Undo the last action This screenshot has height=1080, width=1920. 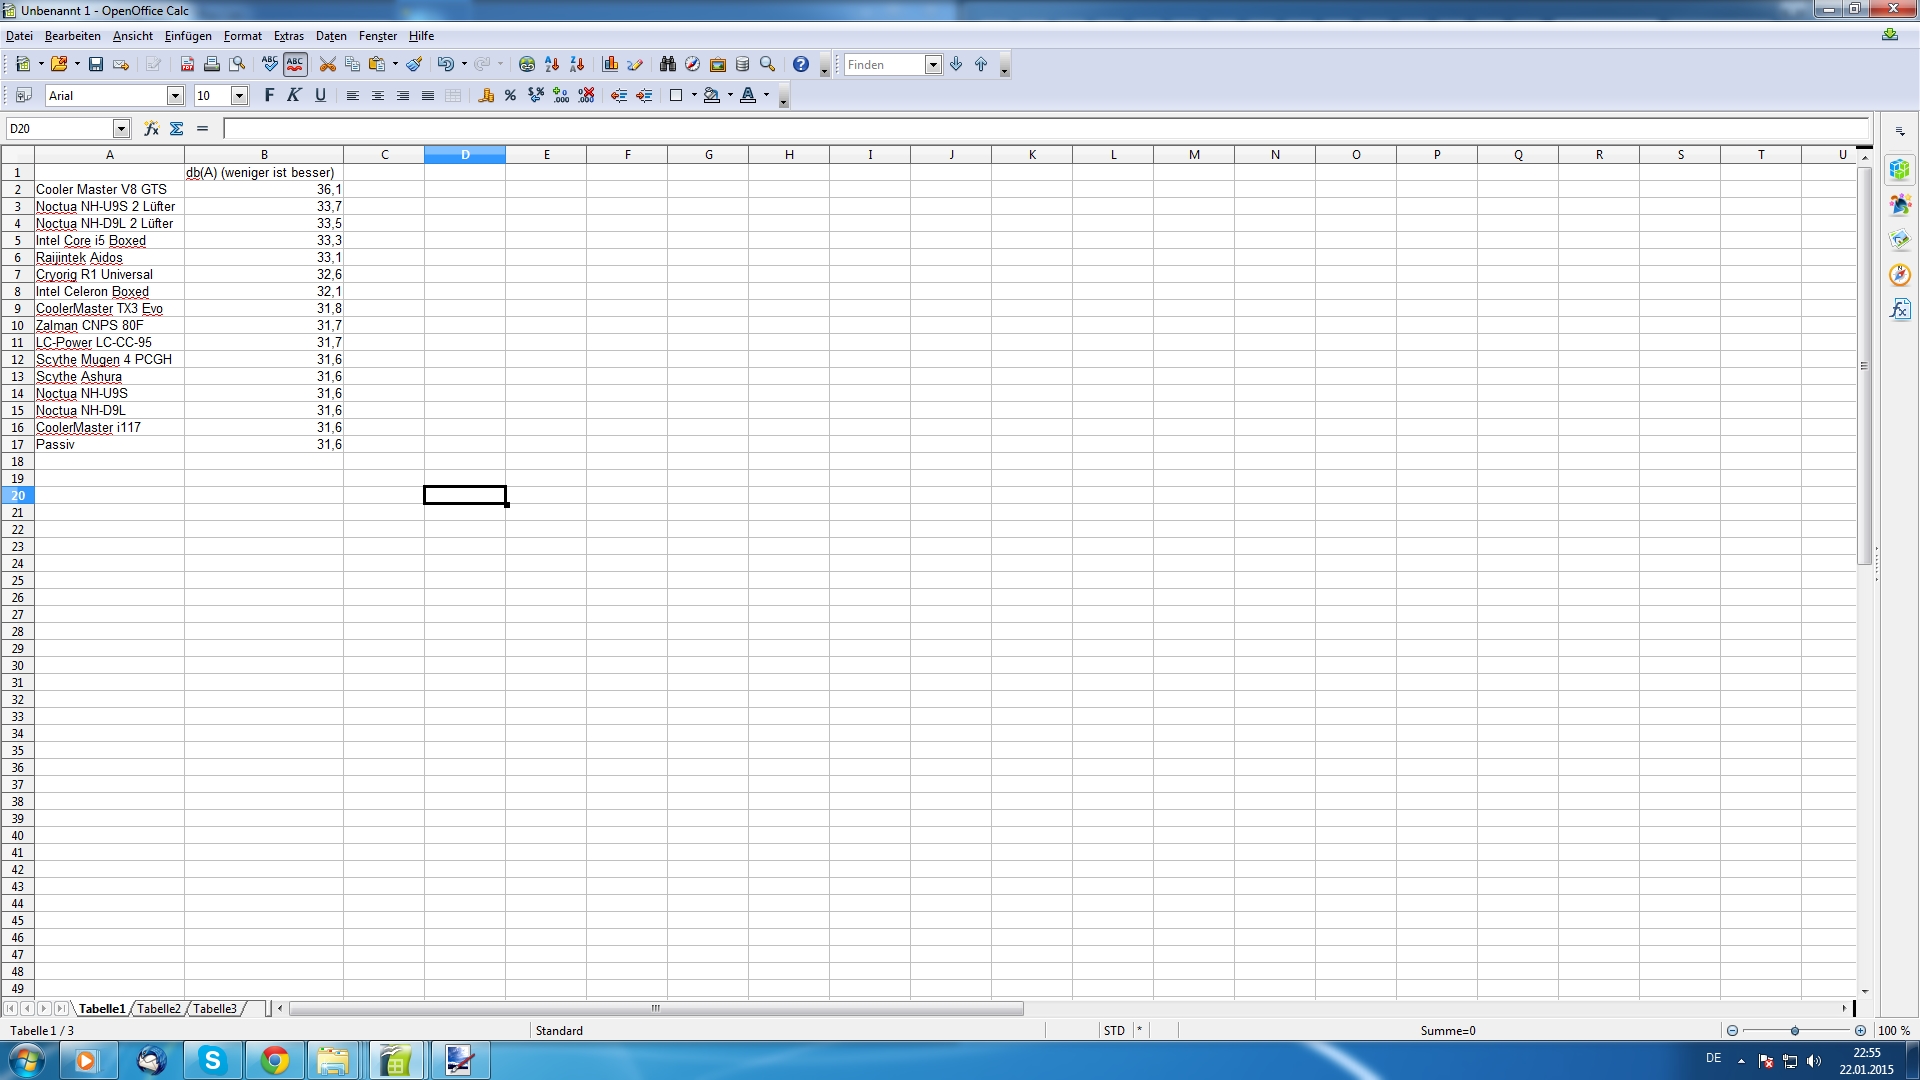446,65
